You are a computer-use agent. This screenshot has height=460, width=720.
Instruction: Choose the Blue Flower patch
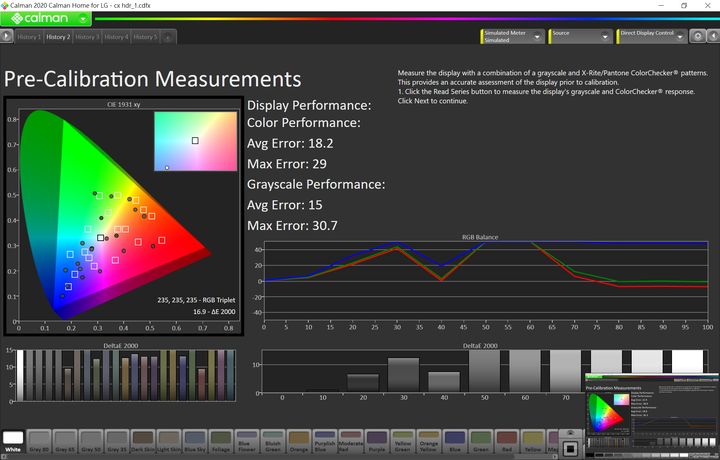247,441
